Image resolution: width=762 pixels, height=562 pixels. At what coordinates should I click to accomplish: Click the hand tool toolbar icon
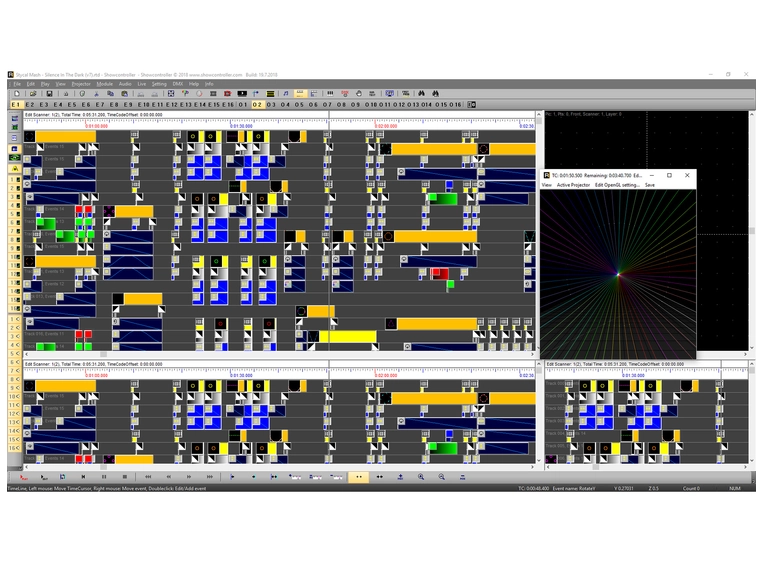(359, 93)
